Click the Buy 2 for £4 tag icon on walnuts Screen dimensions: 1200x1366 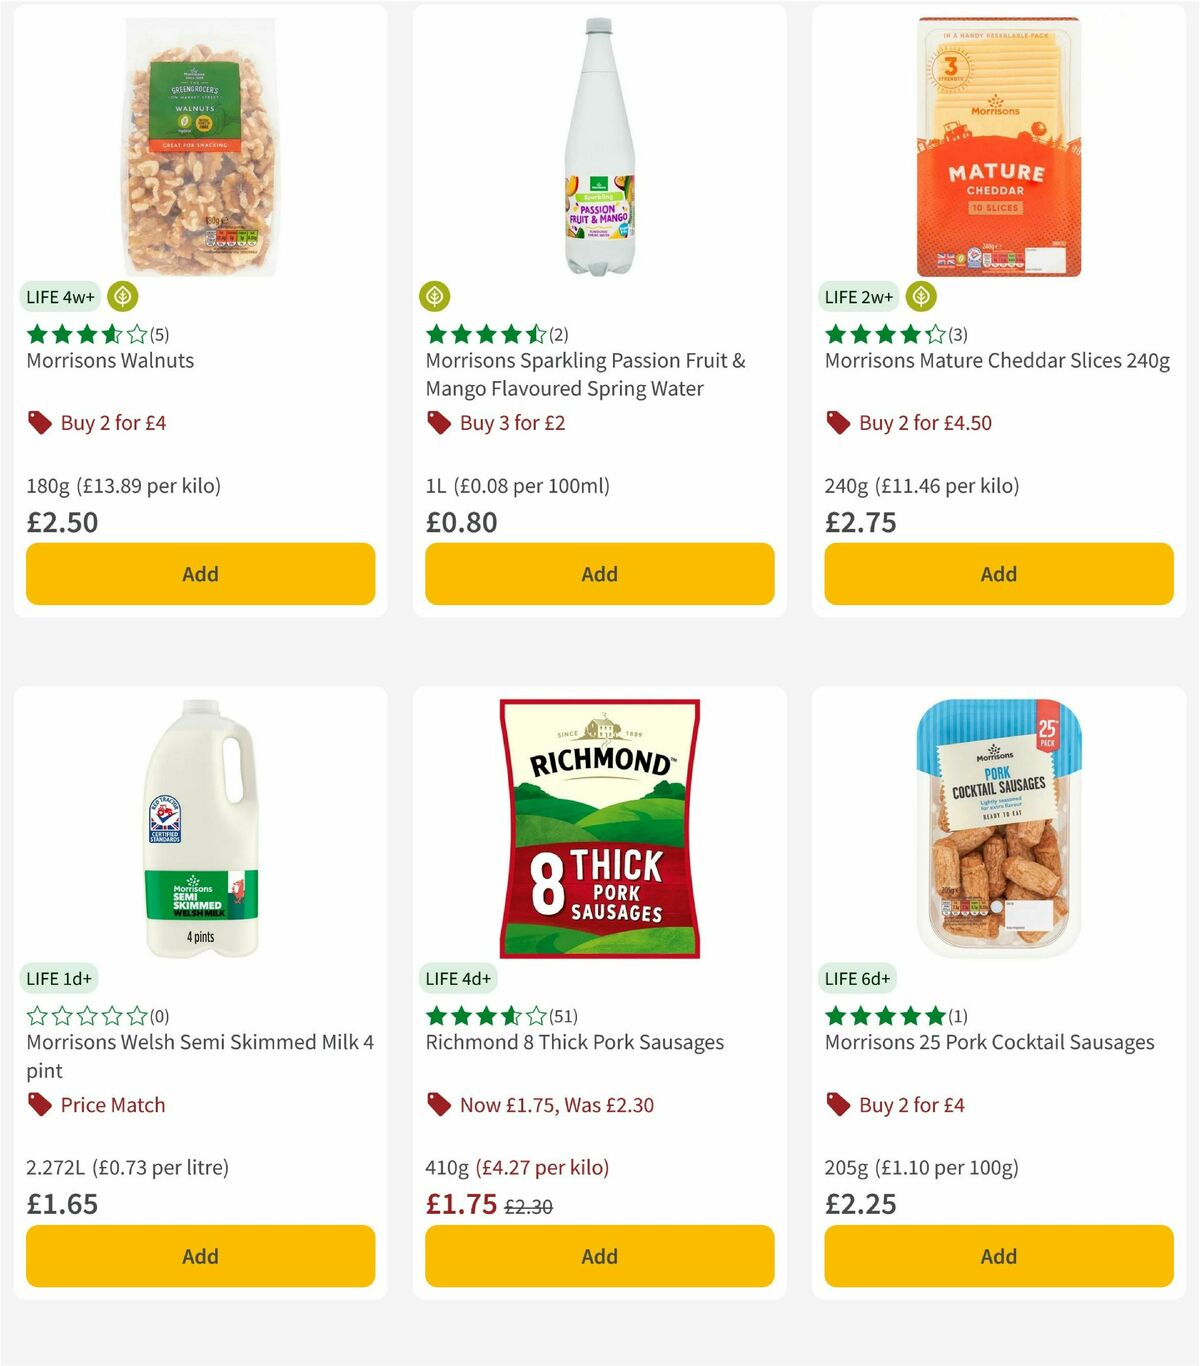tap(39, 423)
